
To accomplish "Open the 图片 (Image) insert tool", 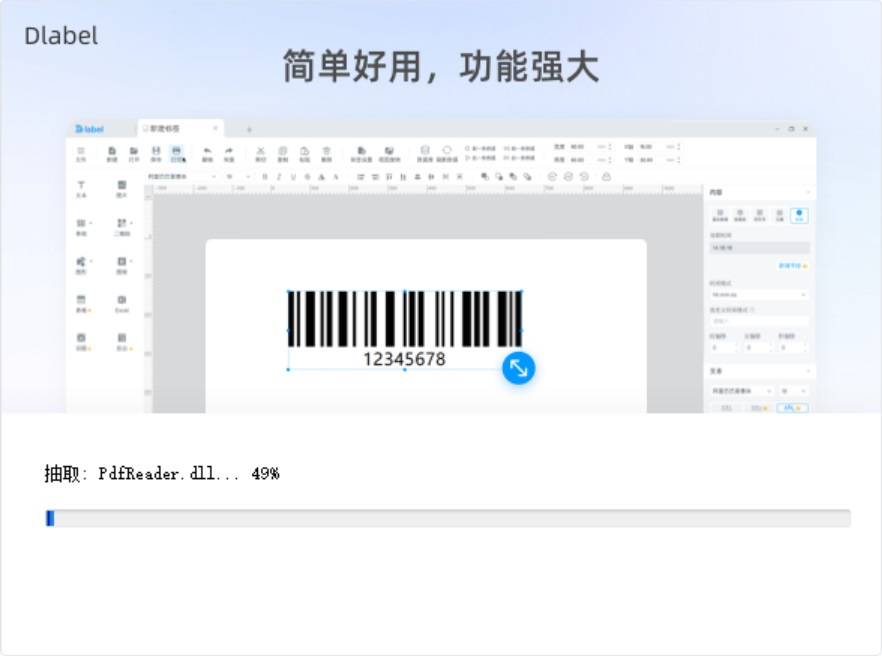I will point(122,192).
